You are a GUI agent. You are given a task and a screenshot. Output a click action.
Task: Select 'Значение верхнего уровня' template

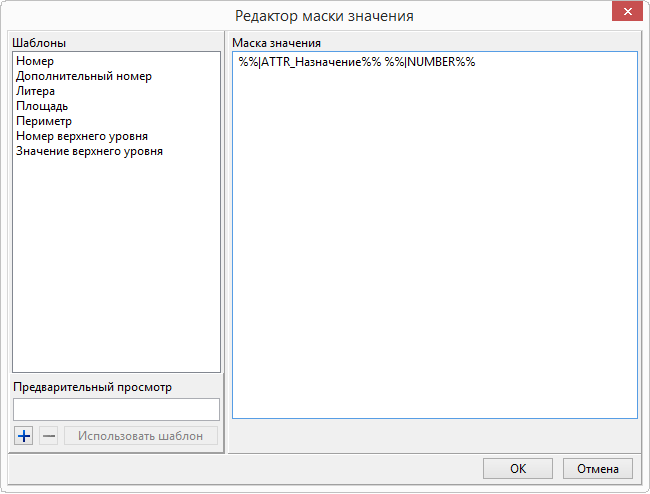click(x=89, y=151)
